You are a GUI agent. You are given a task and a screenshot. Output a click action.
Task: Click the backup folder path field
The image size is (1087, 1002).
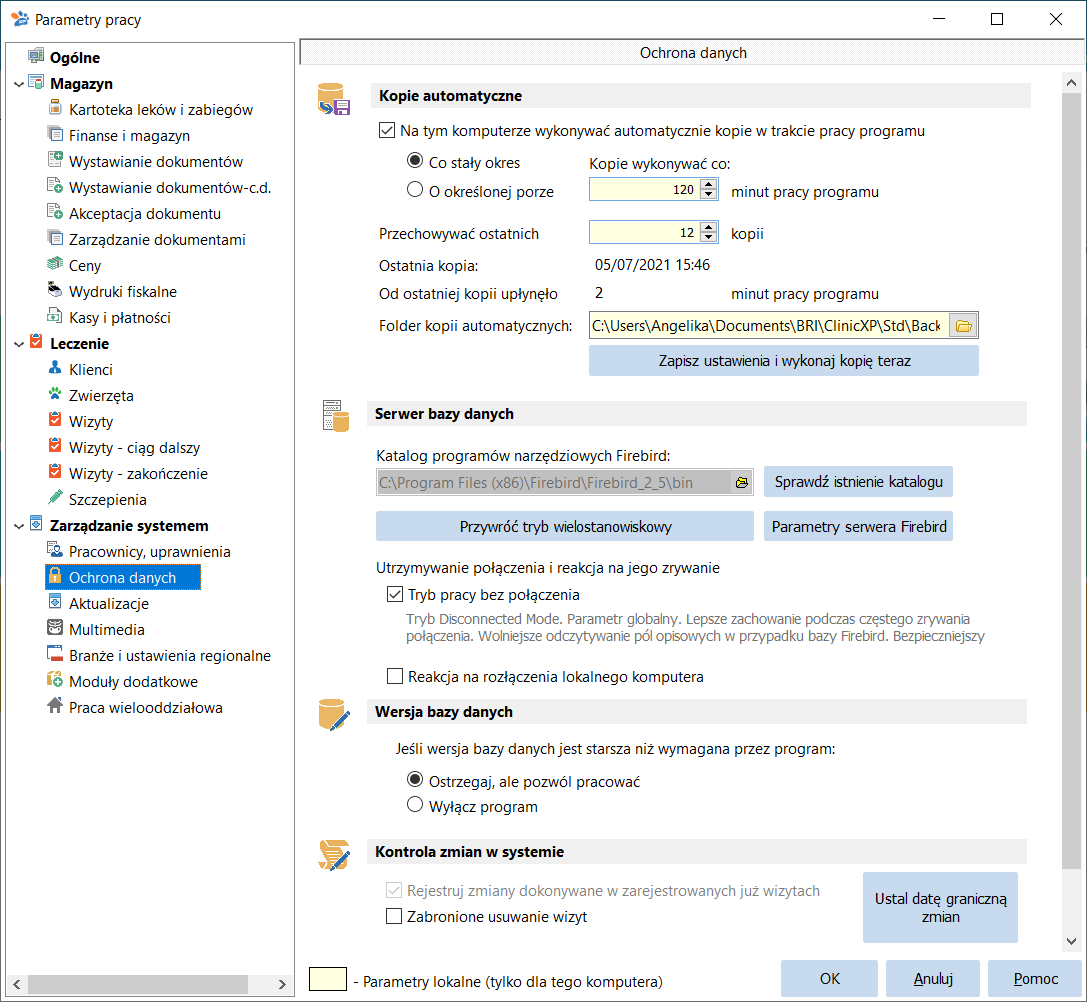[769, 326]
